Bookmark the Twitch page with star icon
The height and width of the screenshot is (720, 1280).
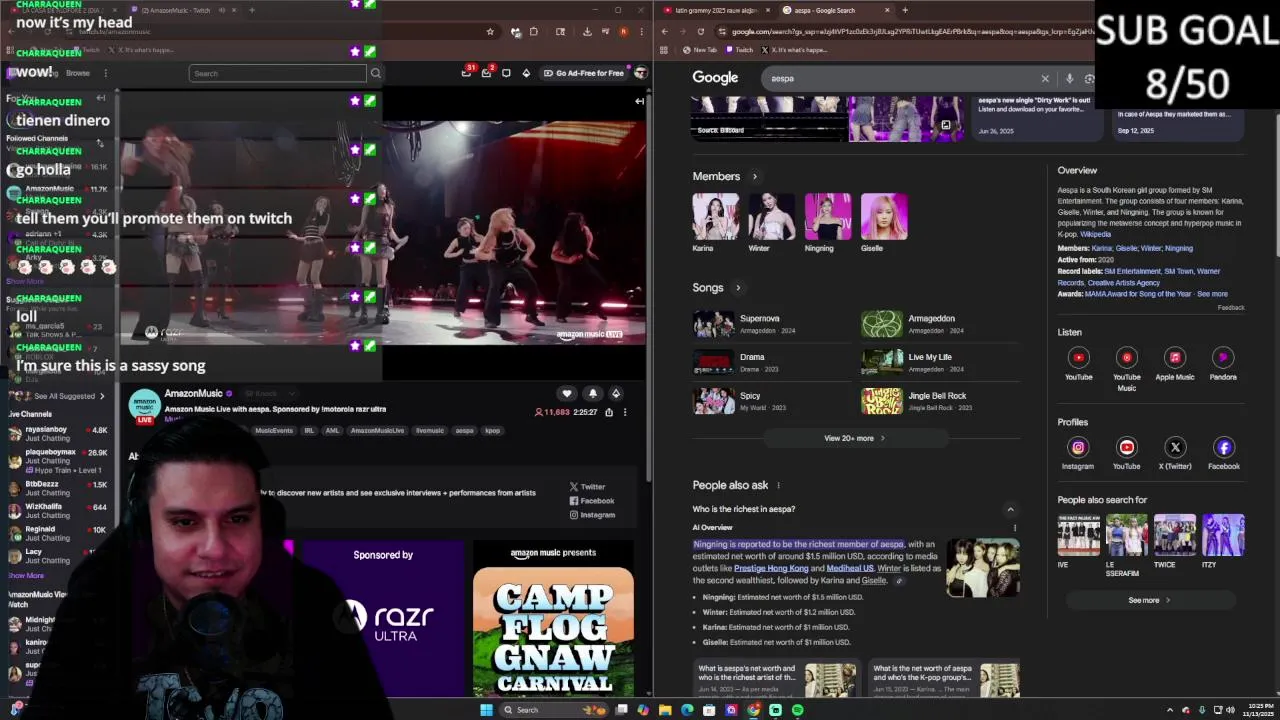point(490,31)
